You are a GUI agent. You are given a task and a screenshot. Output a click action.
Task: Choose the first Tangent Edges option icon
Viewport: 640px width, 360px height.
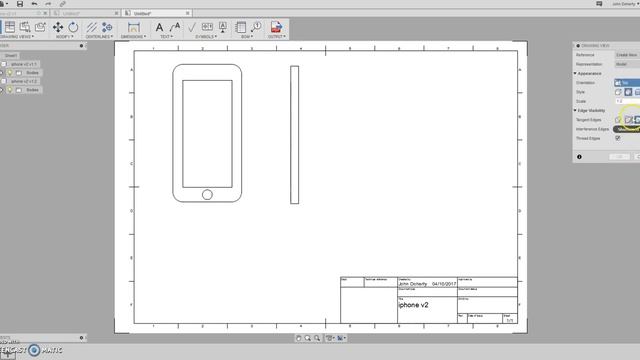(618, 120)
